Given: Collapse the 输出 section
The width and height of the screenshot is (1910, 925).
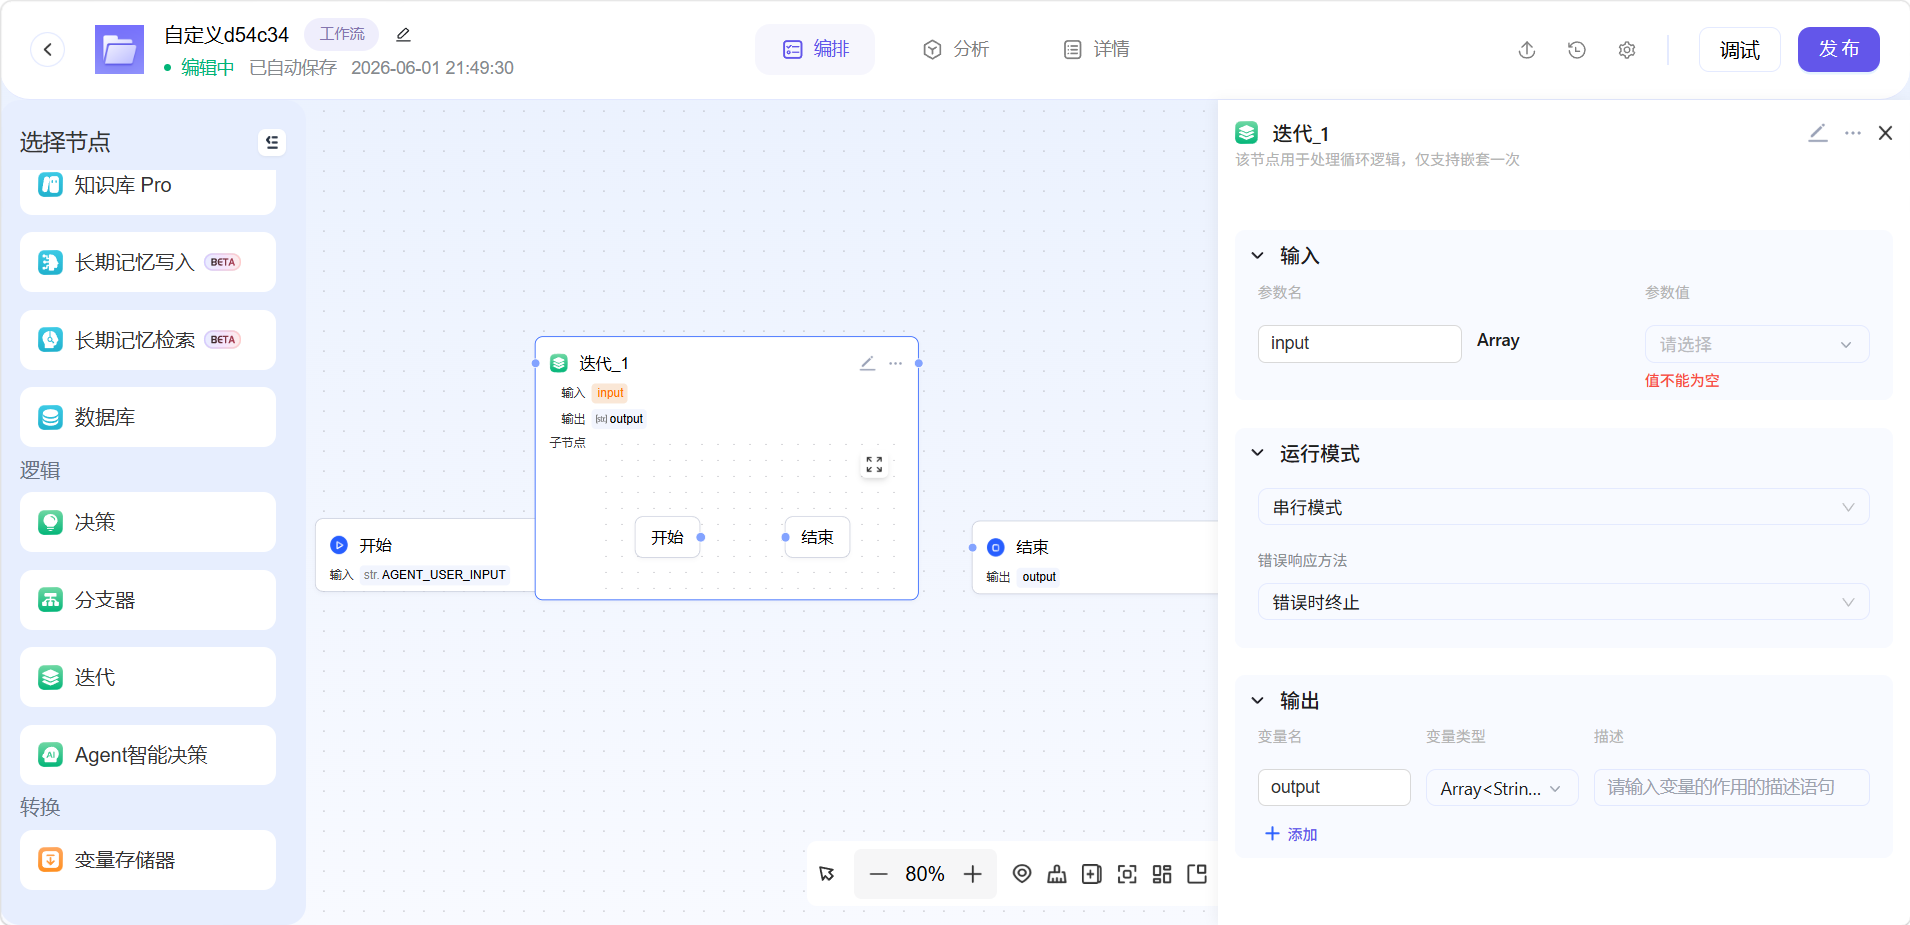Looking at the screenshot, I should (x=1258, y=701).
